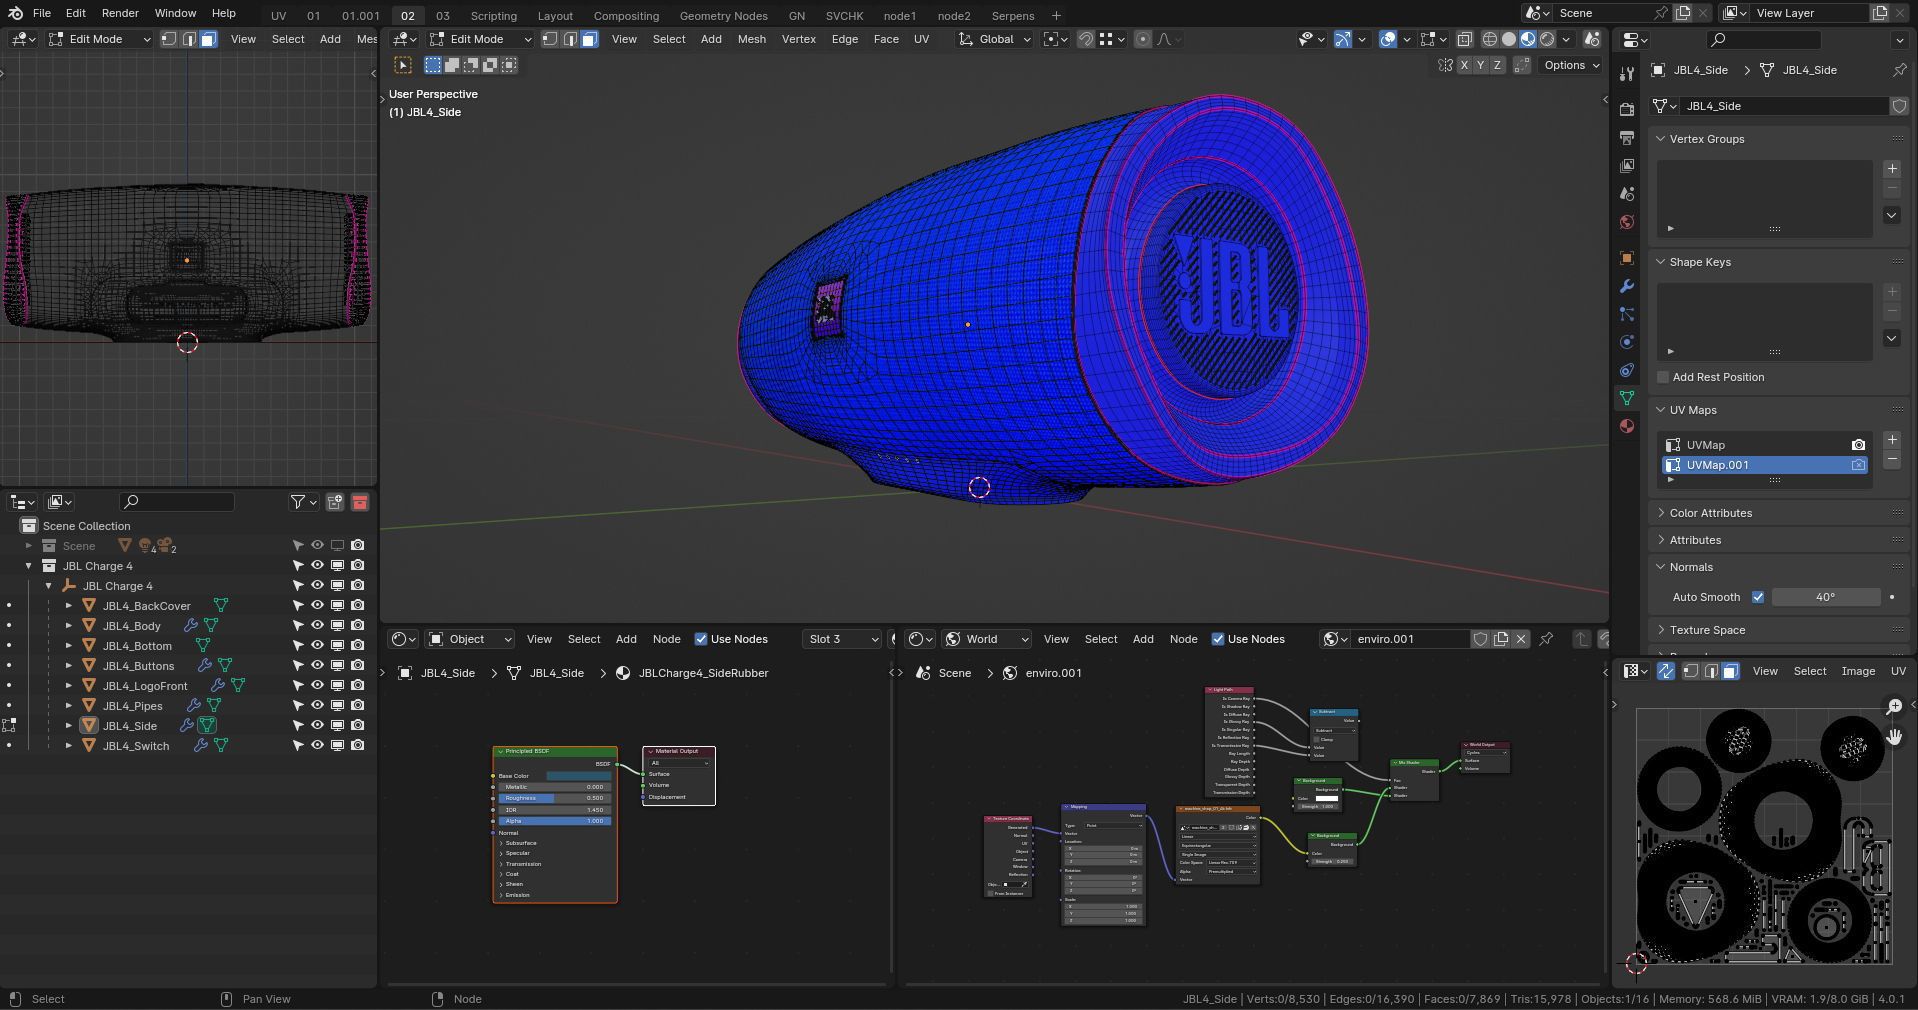
Task: Select vertex select mode in 3D viewport
Action: (550, 39)
